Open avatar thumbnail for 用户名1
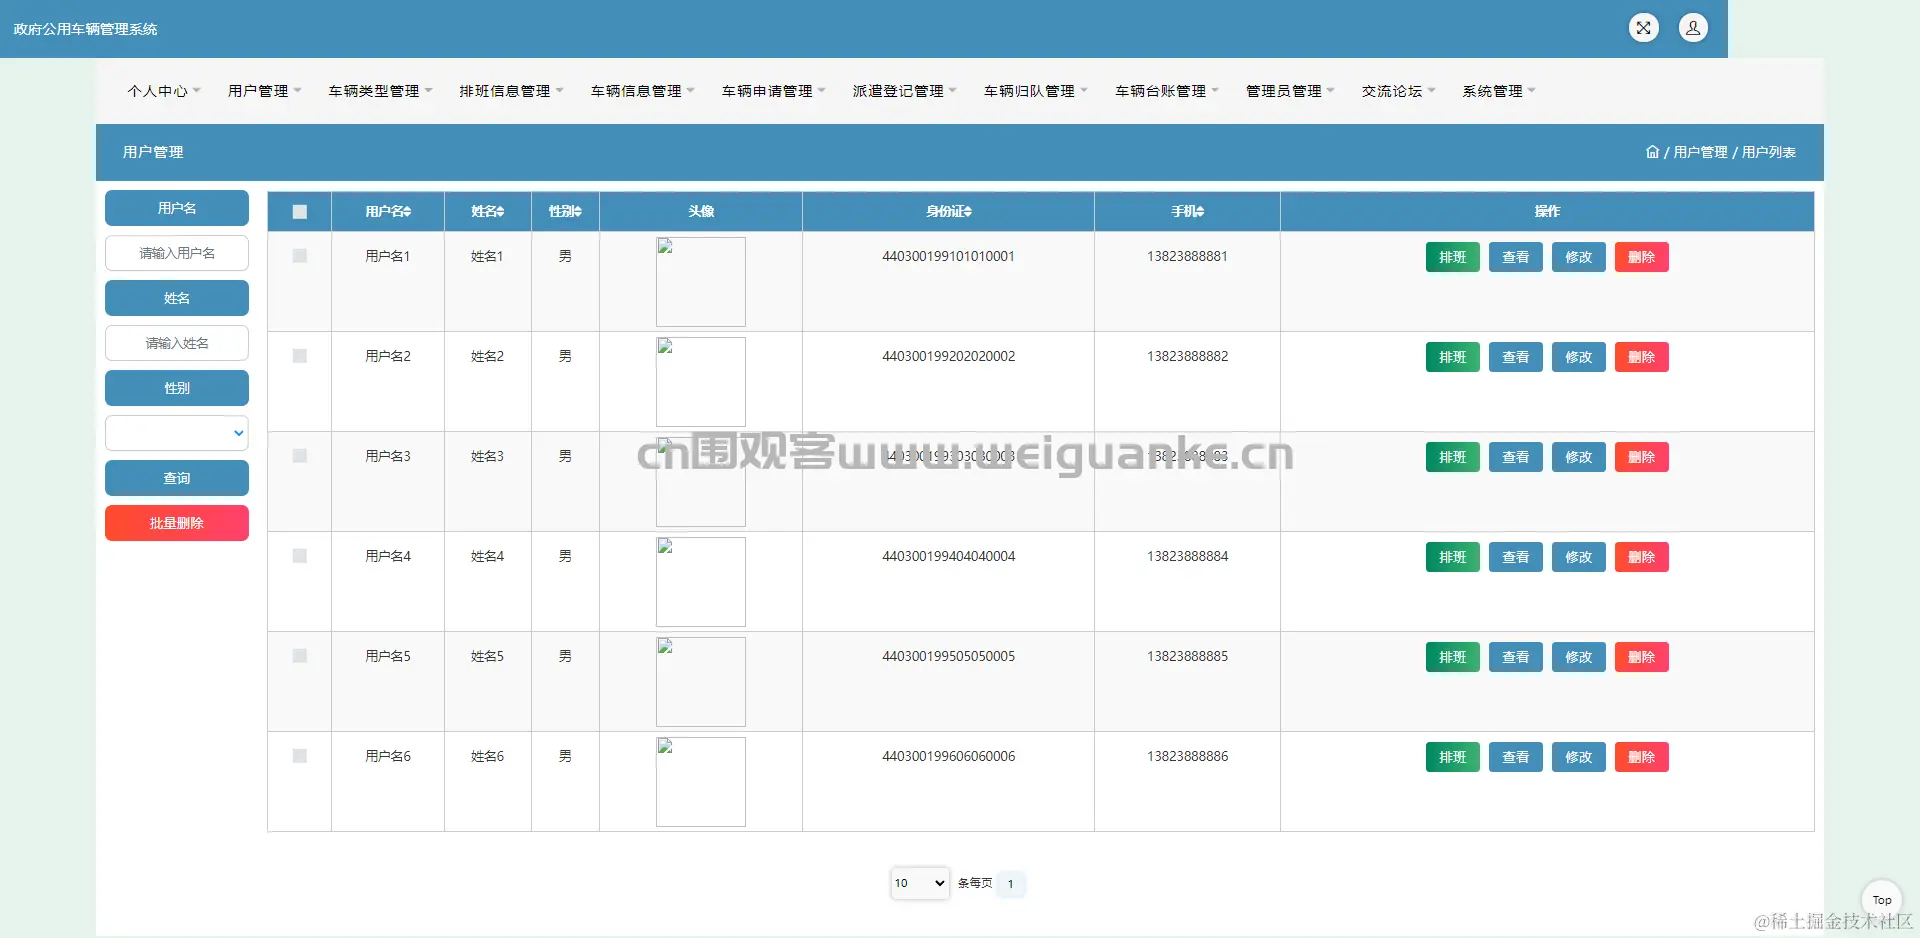The height and width of the screenshot is (938, 1920). click(700, 281)
